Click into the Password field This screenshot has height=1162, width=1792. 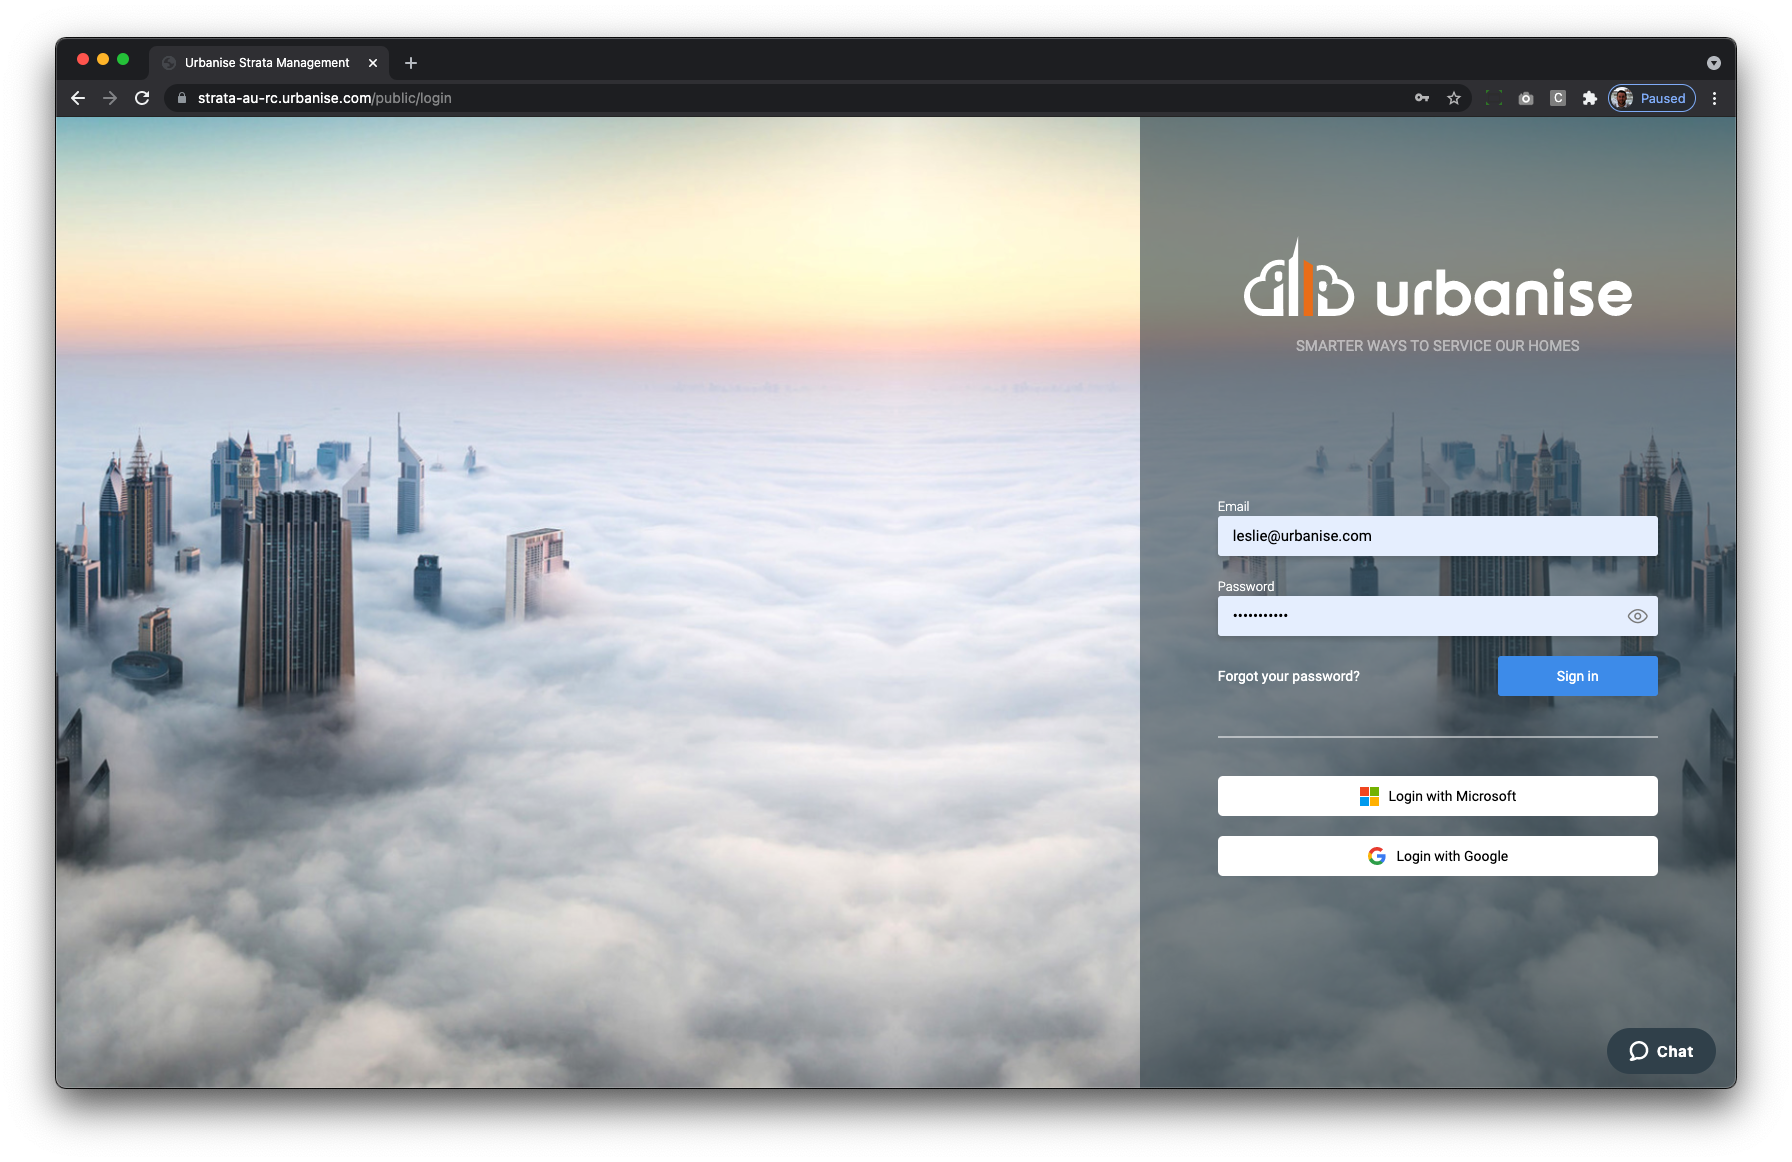pos(1420,616)
